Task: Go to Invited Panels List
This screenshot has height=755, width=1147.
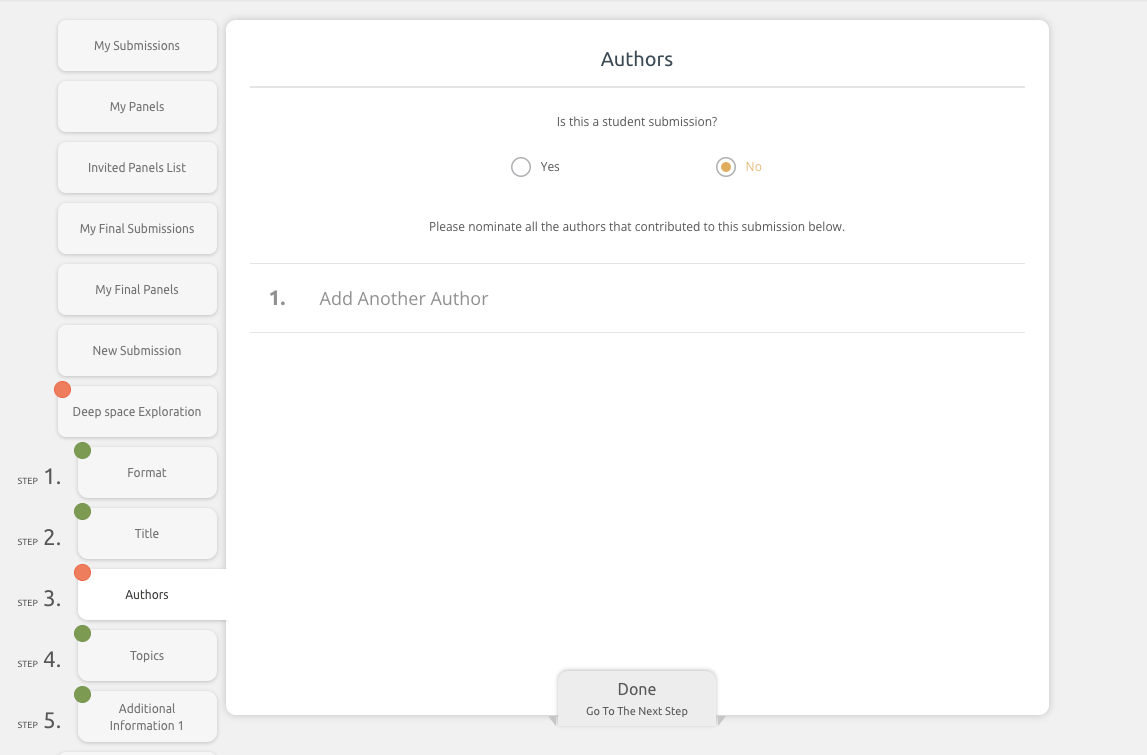Action: coord(137,168)
